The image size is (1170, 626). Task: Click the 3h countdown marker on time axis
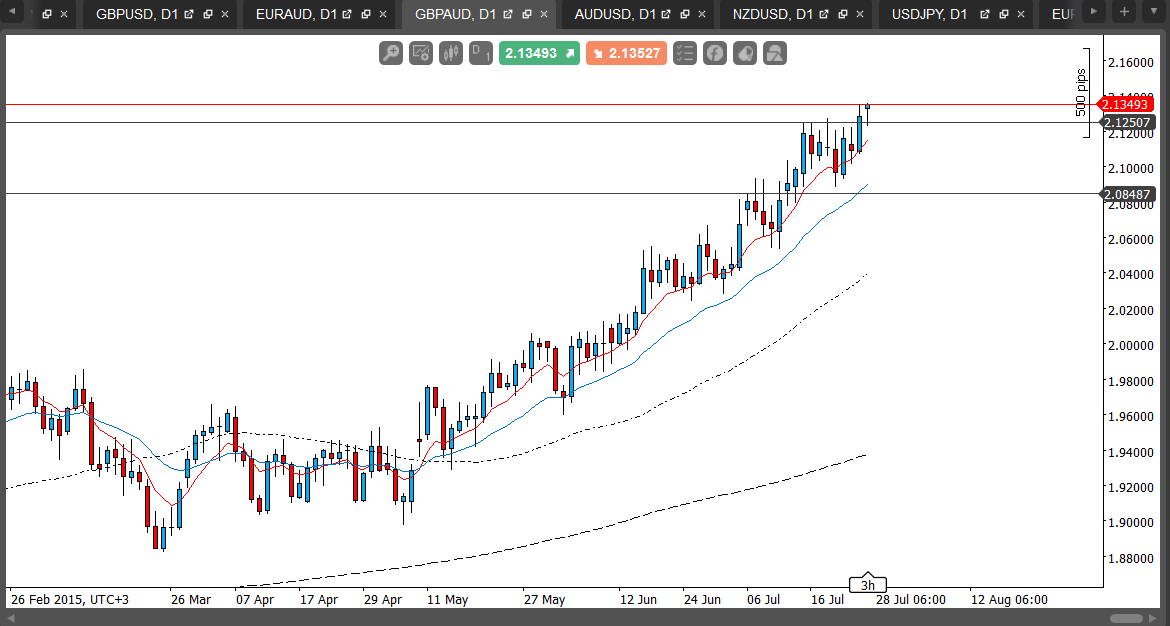868,584
